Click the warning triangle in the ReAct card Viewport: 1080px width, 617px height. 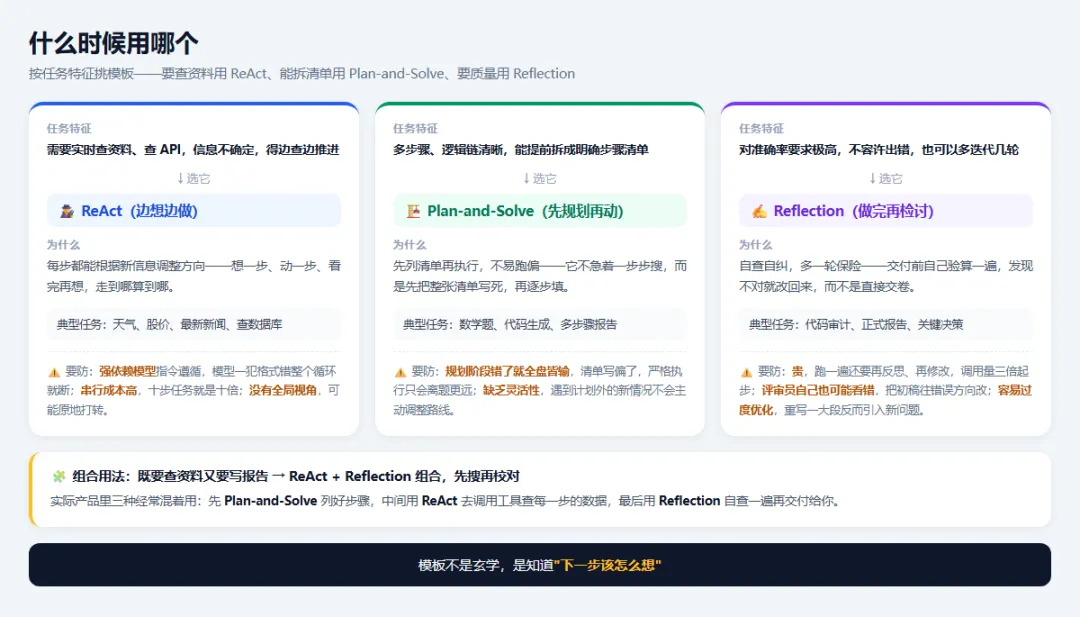pyautogui.click(x=54, y=372)
